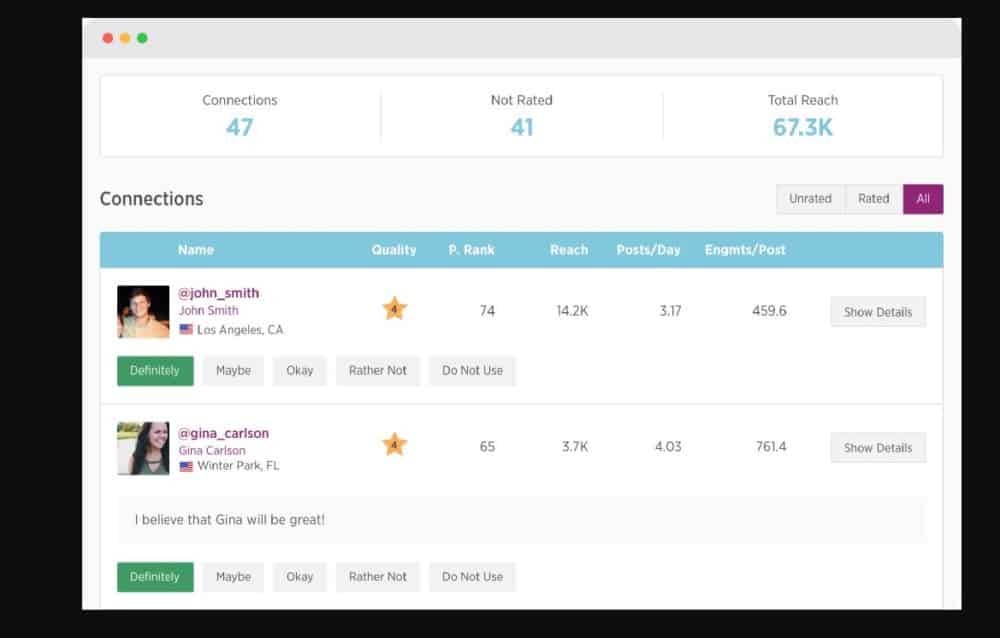Screen dimensions: 1000x638
Task: Expand Show Details for John Smith
Action: click(x=877, y=312)
